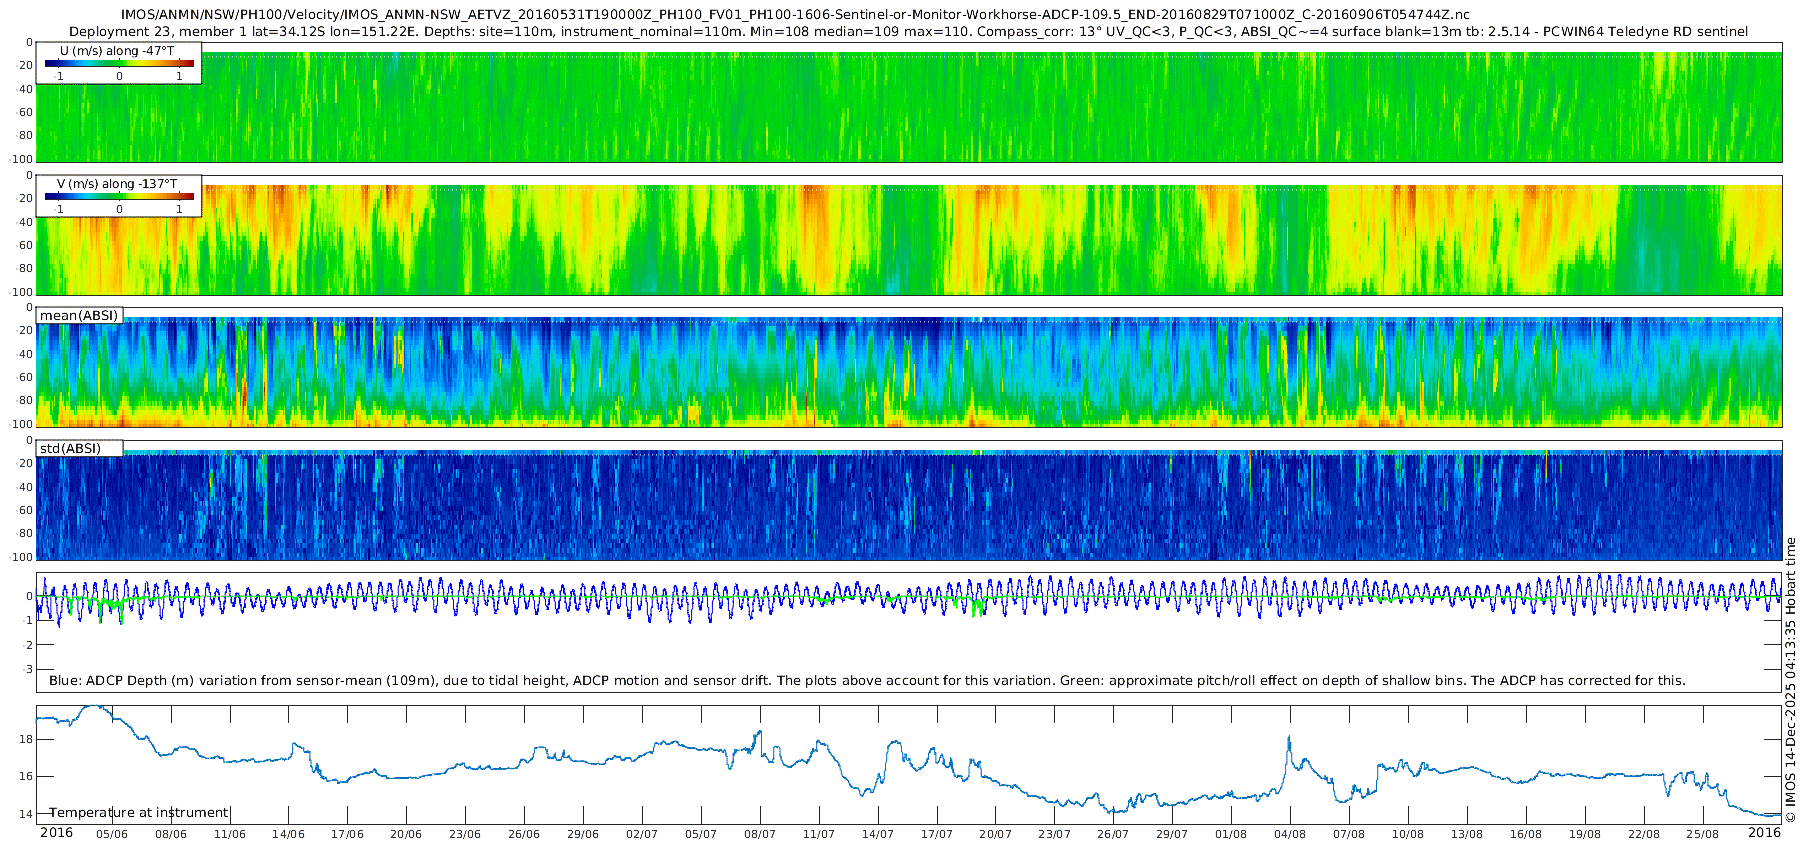
Task: Click the Deployment 23 metadata subtitle line
Action: pos(908,31)
